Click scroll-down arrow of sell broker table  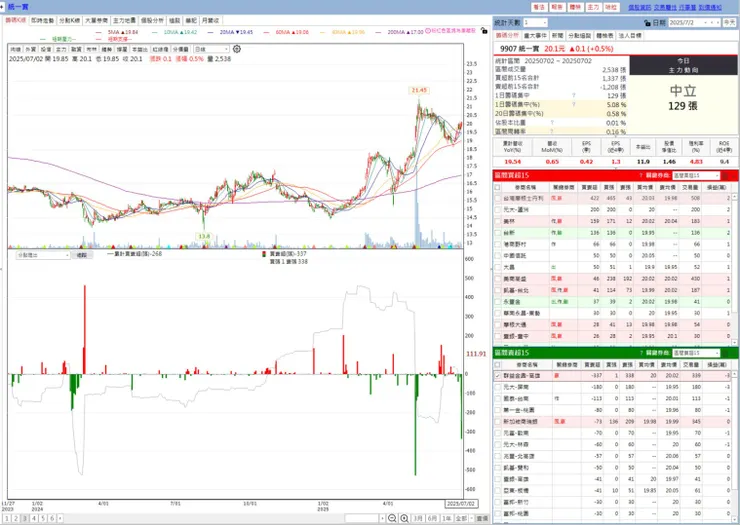pyautogui.click(x=734, y=519)
